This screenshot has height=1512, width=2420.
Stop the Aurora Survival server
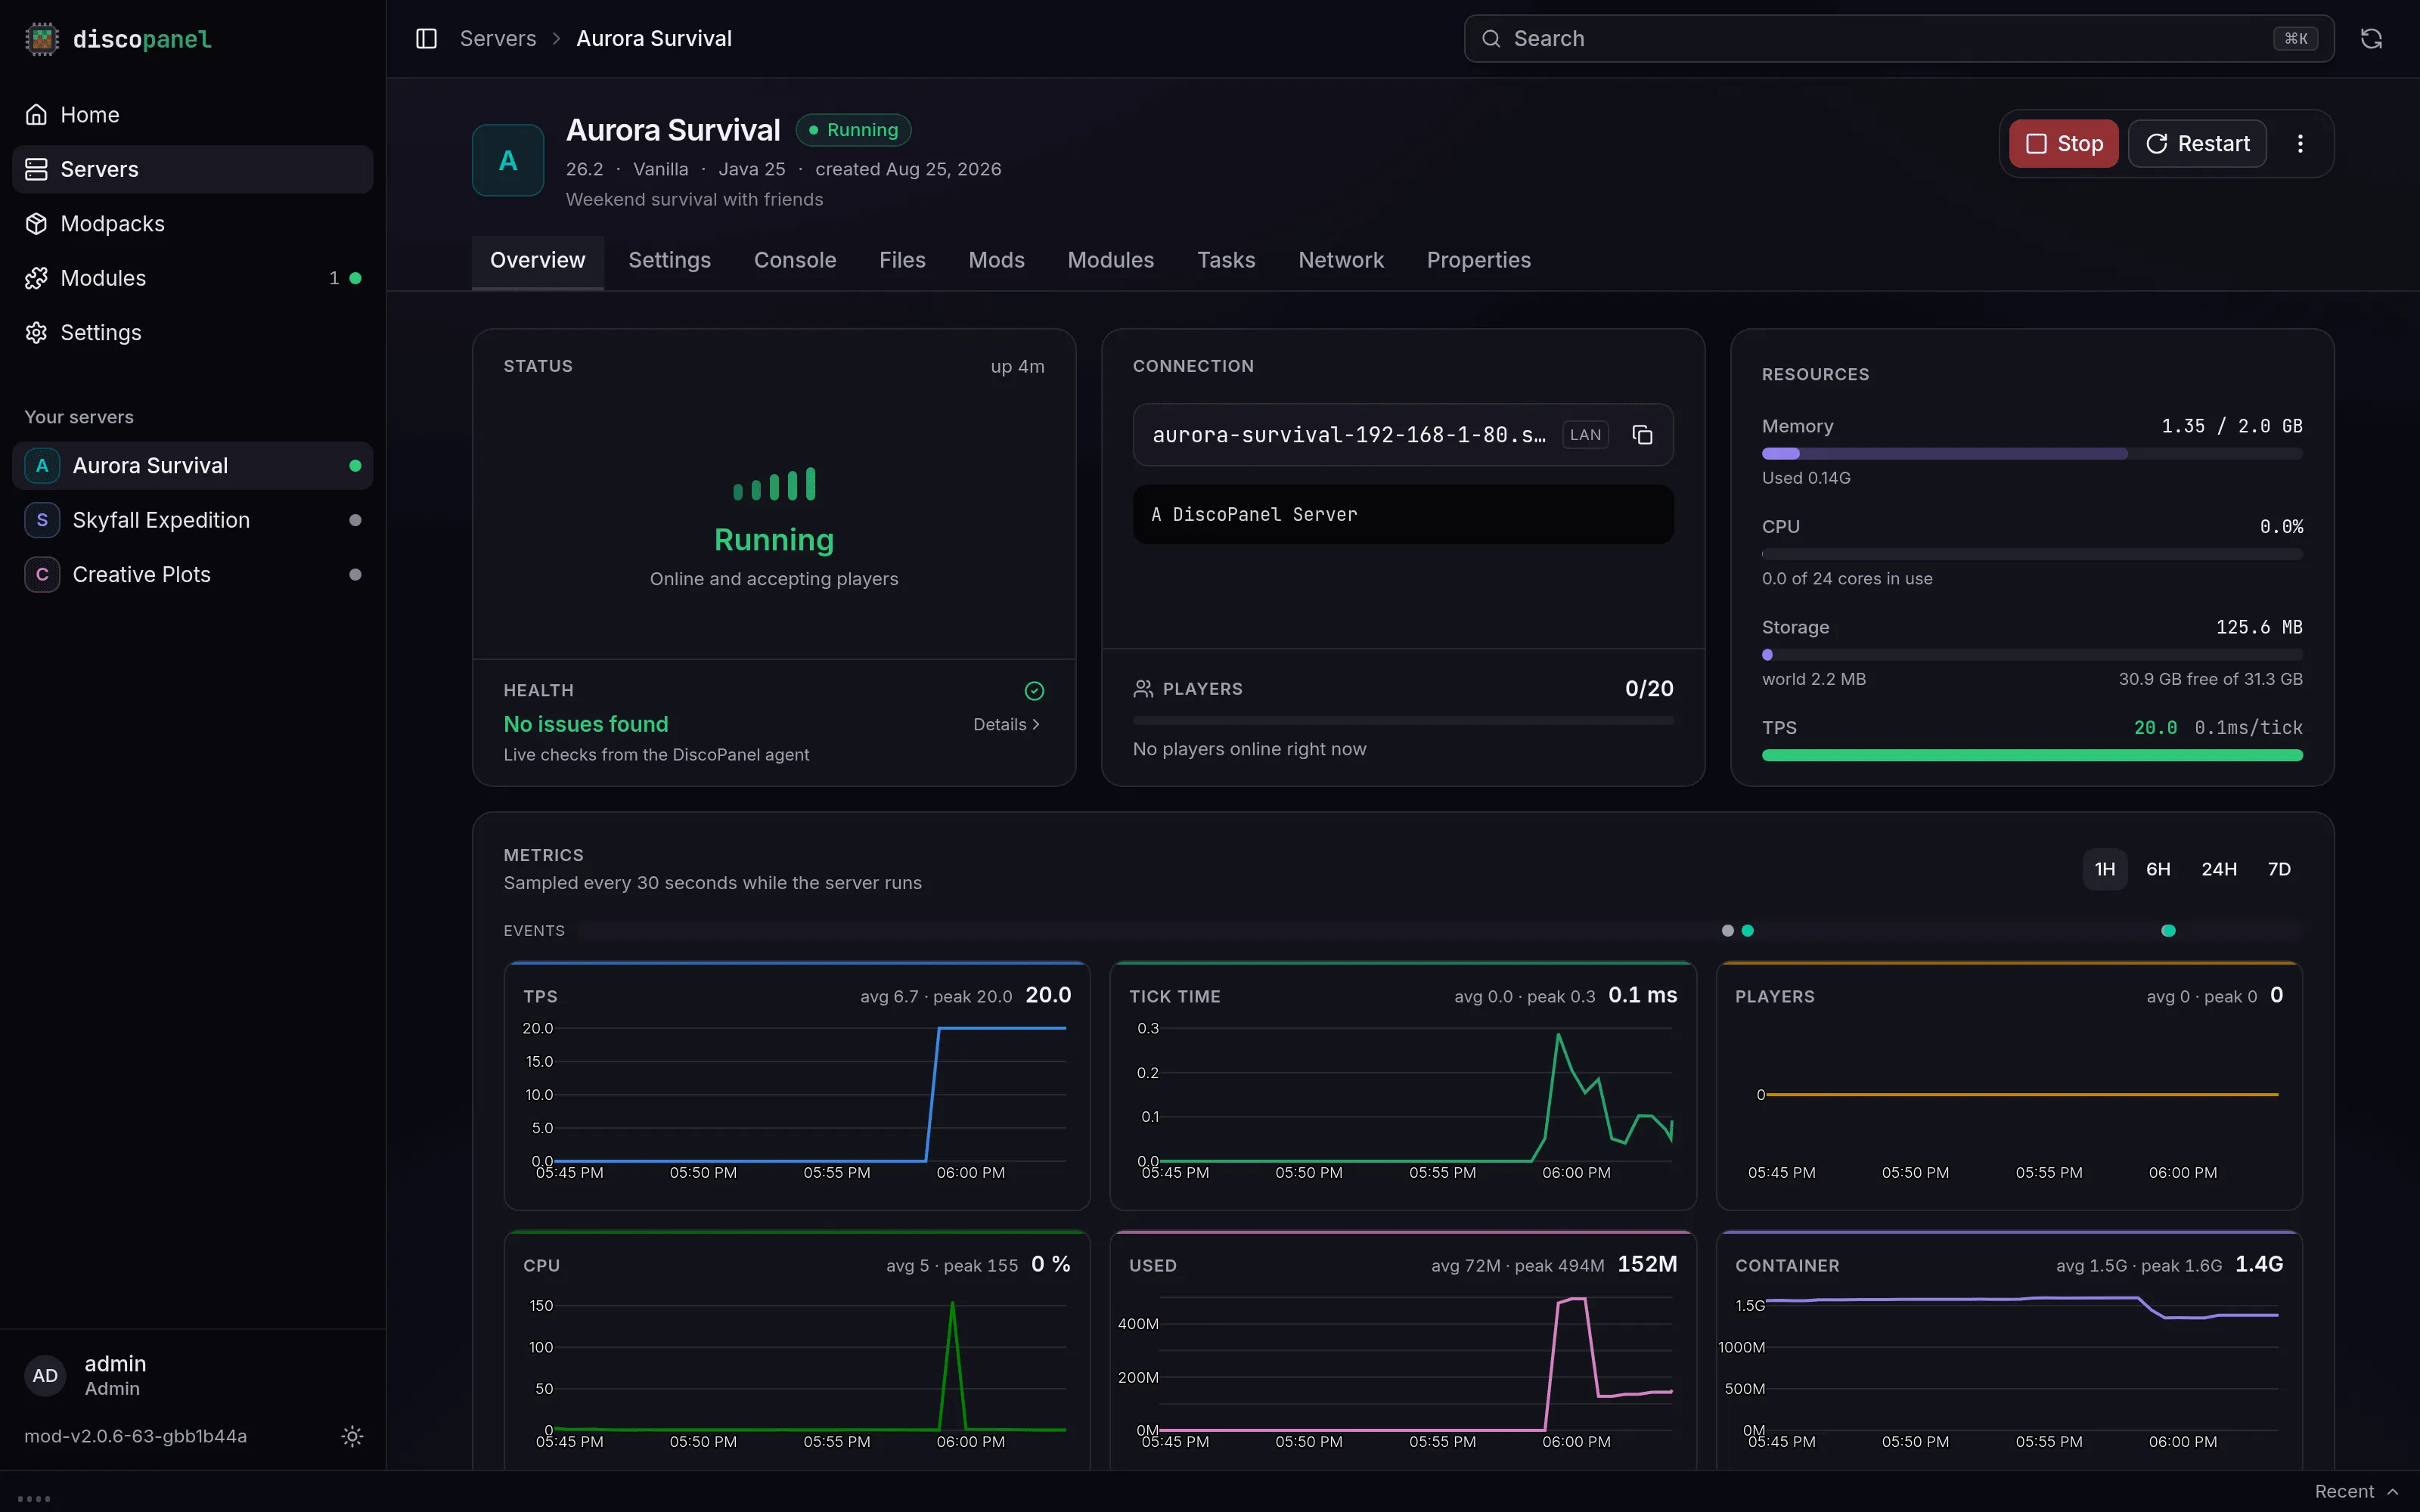[2063, 144]
